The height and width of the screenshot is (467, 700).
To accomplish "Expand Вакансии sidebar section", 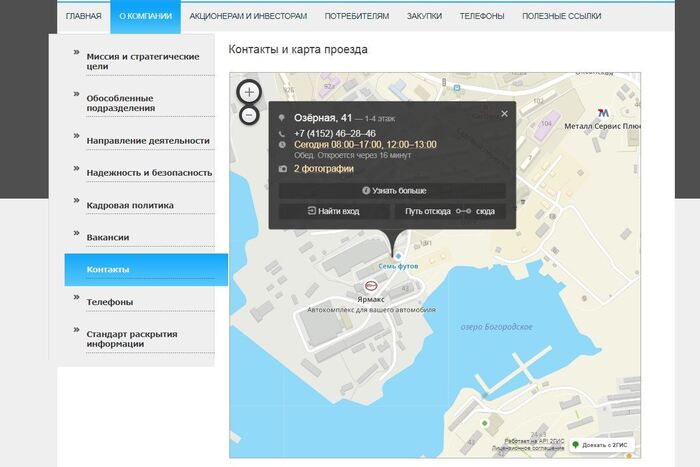I will (108, 237).
